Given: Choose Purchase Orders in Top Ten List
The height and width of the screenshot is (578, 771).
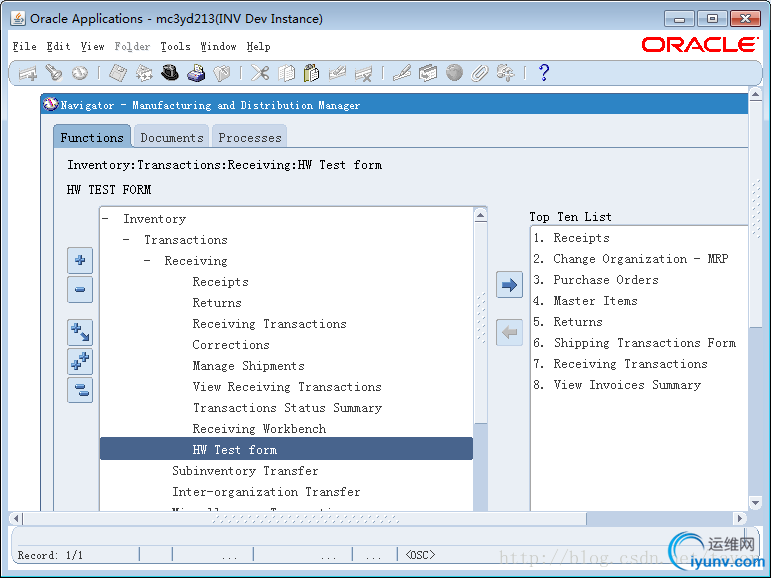Looking at the screenshot, I should tap(606, 280).
